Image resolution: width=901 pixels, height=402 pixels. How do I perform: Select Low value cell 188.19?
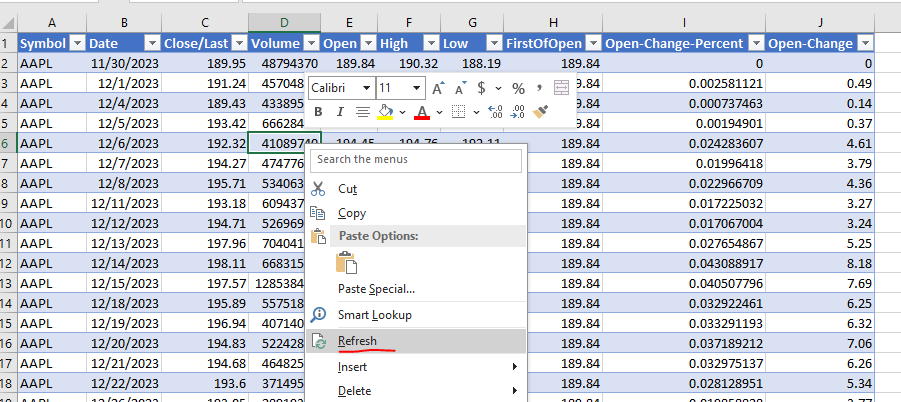[472, 63]
